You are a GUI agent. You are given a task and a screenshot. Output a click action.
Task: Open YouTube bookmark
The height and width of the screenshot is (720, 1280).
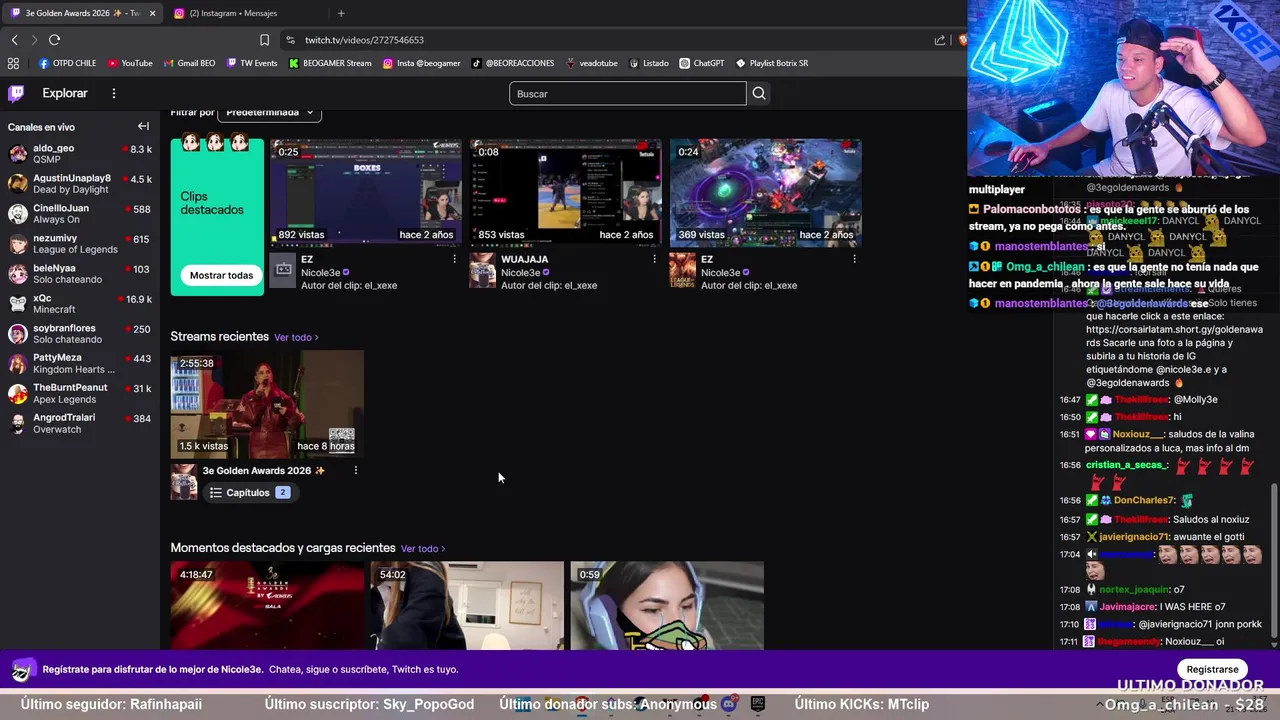tap(130, 63)
